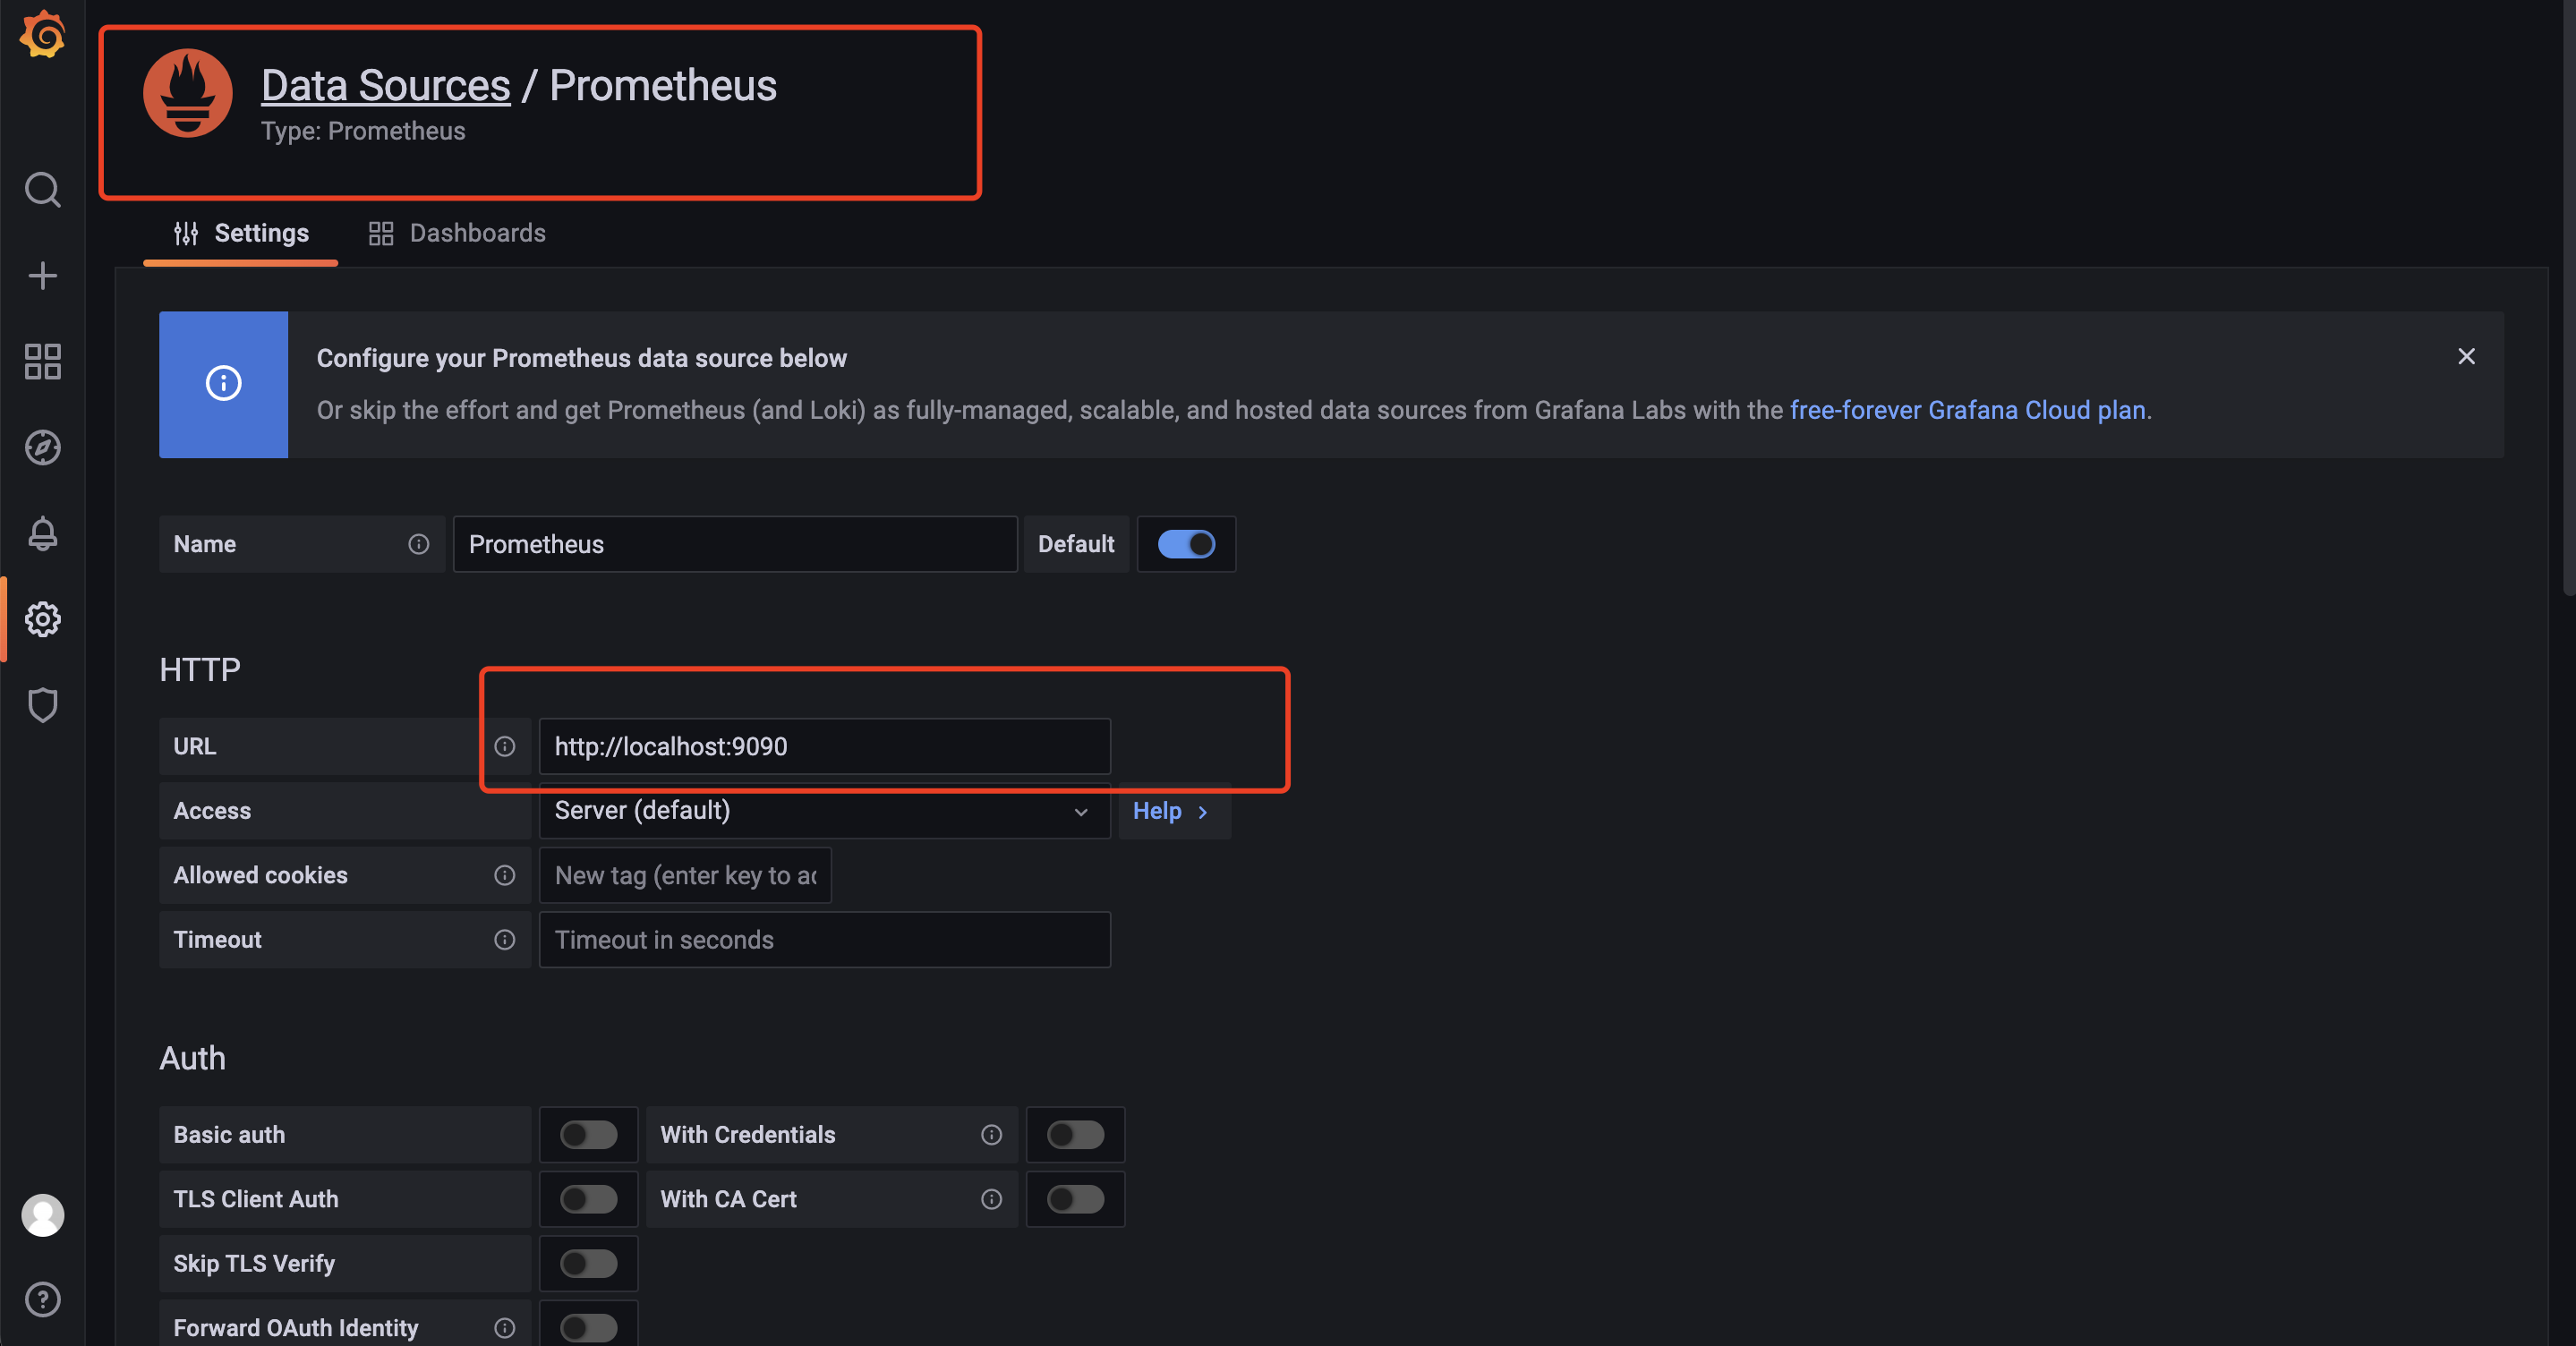Click the URL input field

823,745
